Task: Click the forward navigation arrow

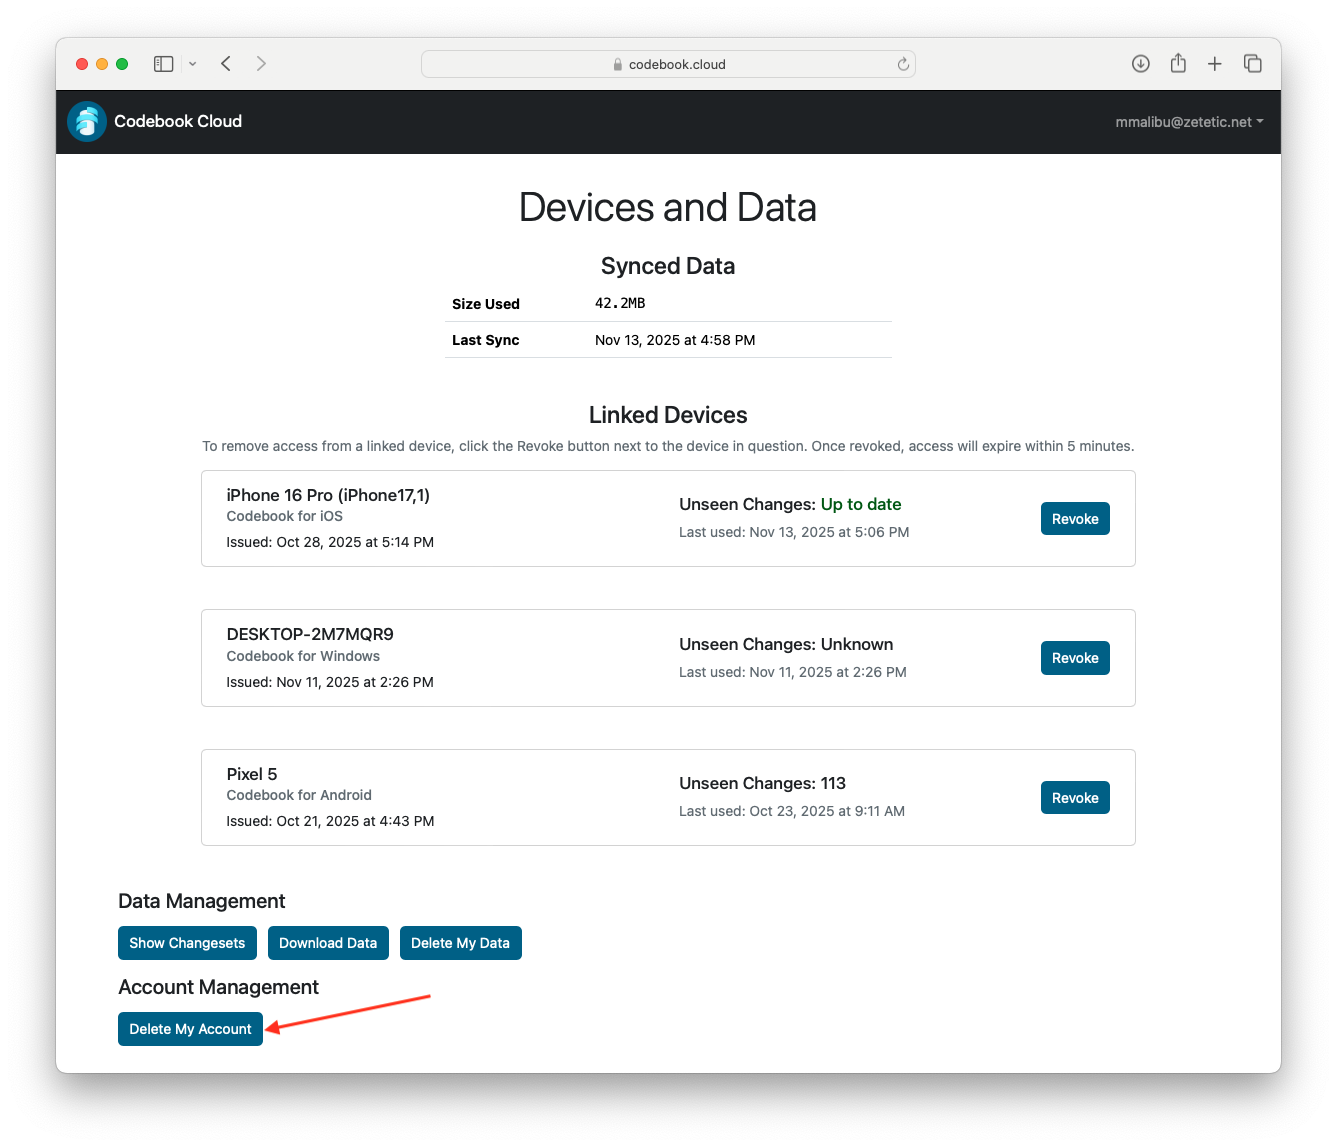Action: pyautogui.click(x=261, y=63)
